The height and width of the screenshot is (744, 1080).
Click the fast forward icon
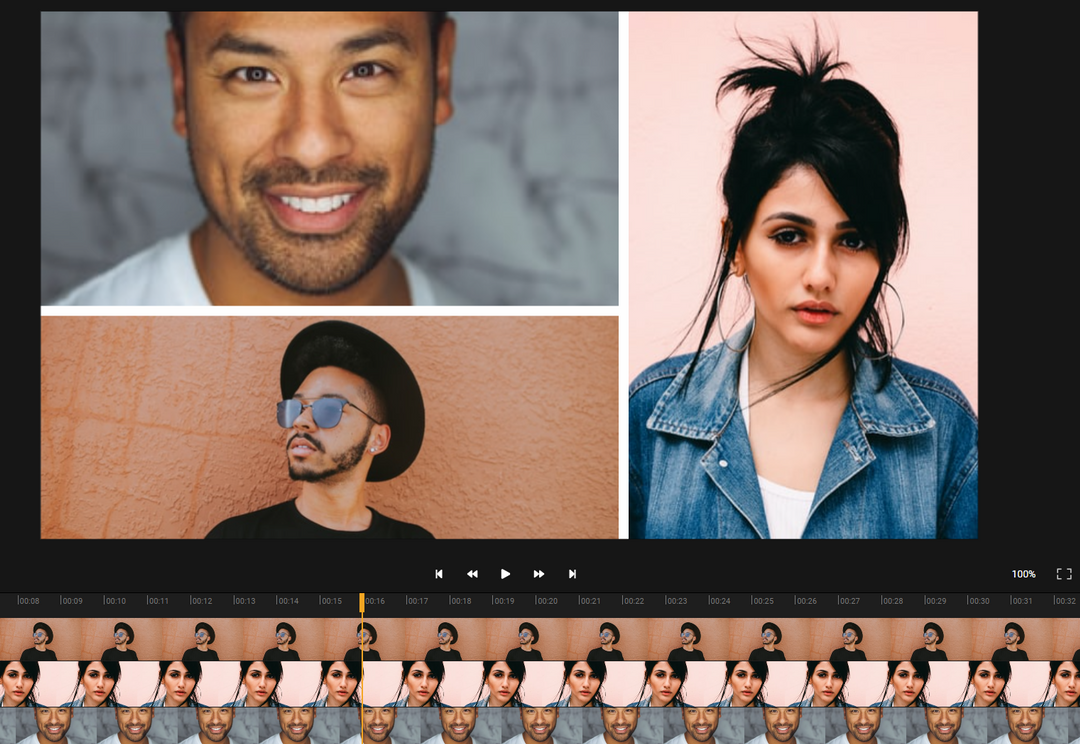(539, 573)
